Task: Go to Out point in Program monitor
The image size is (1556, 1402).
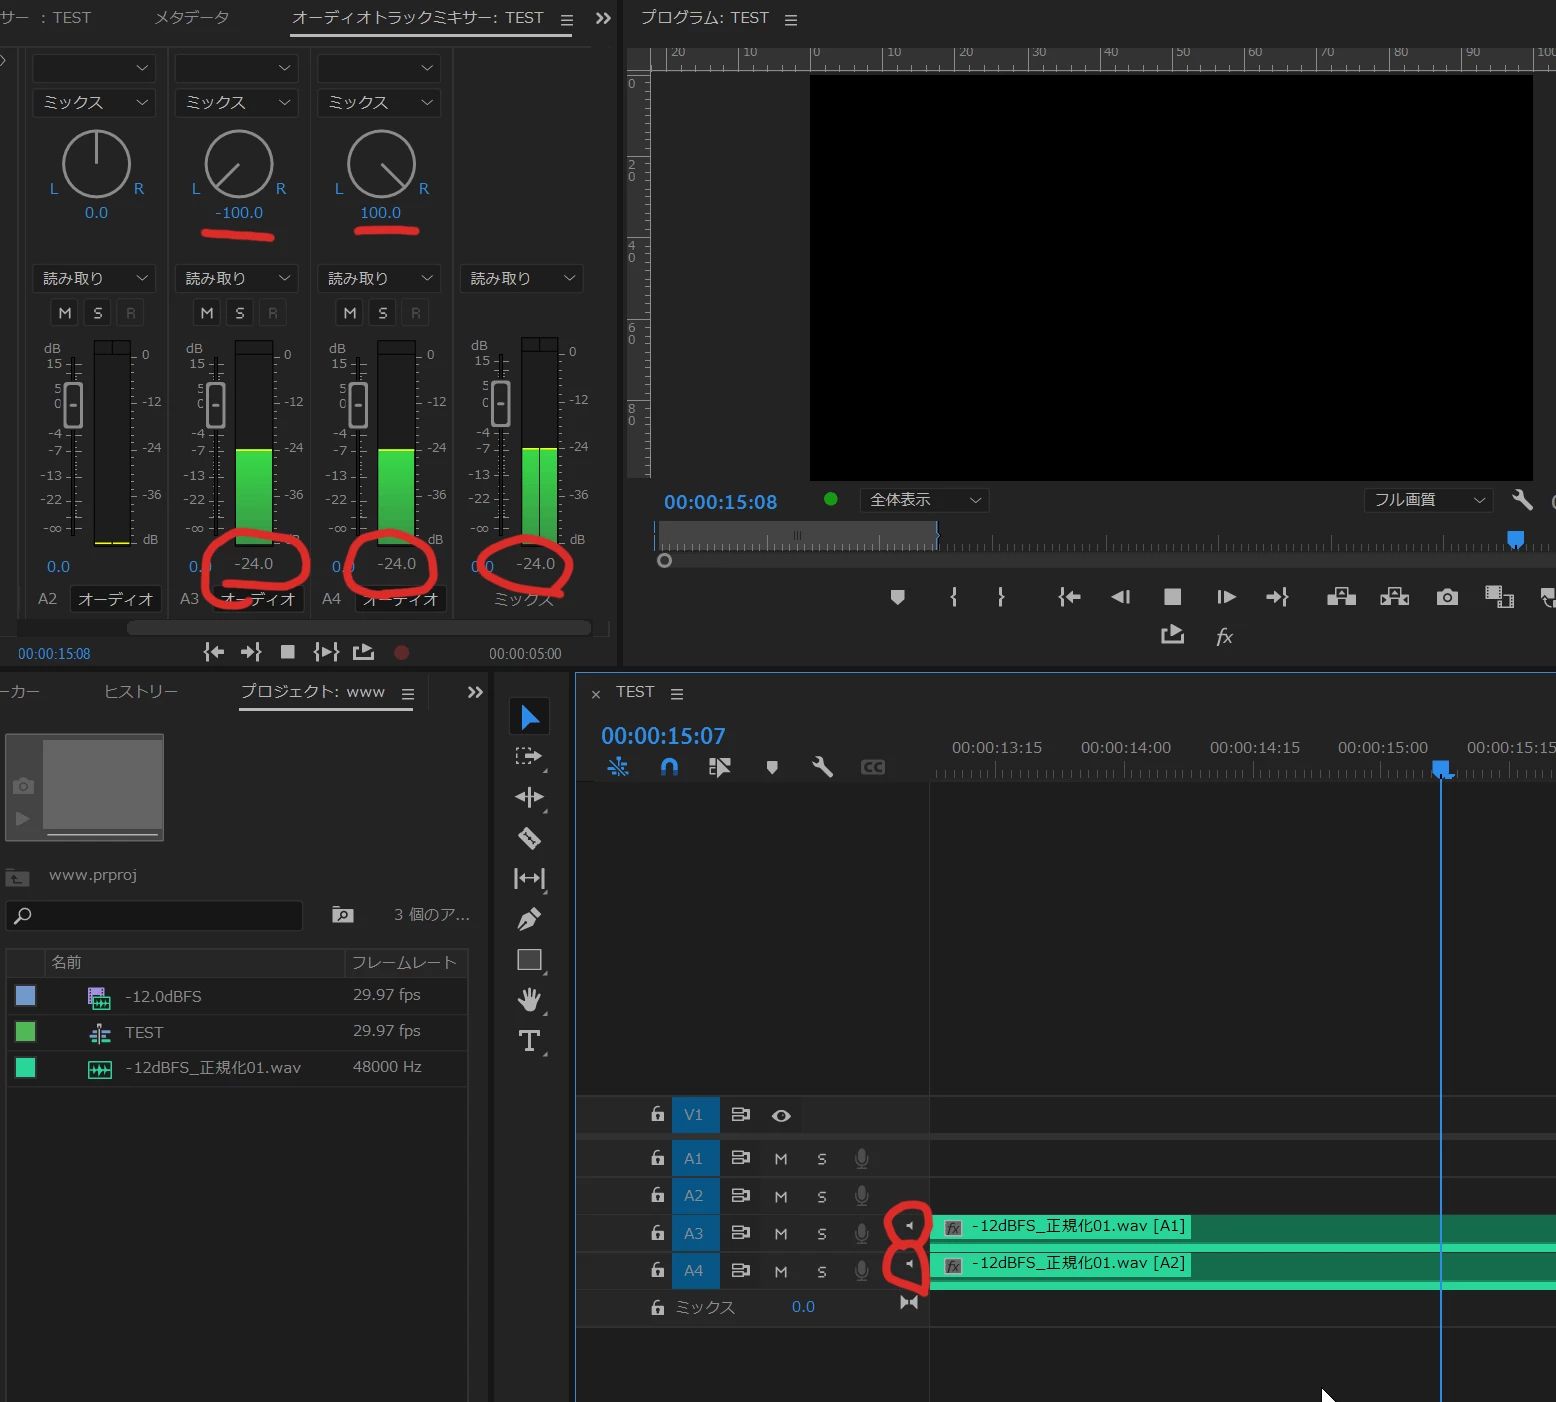Action: 1277,597
